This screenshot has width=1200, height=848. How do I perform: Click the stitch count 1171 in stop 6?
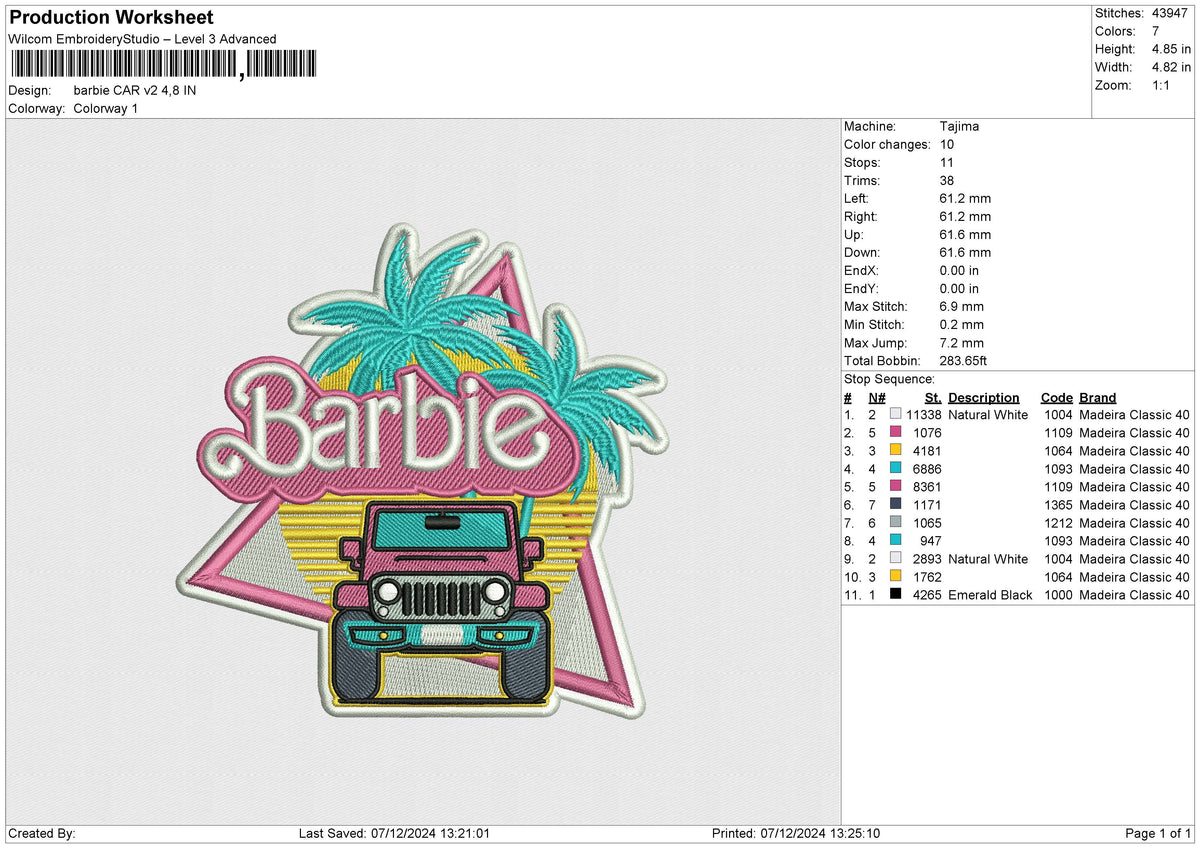(x=928, y=504)
